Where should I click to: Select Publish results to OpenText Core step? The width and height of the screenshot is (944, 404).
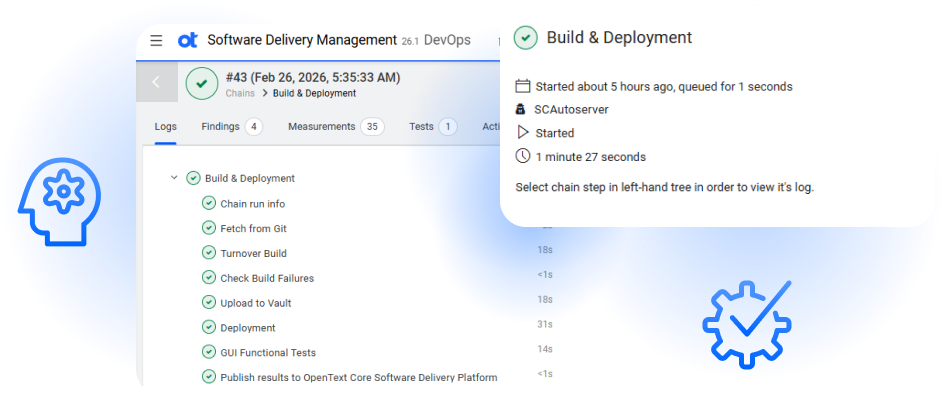(x=359, y=378)
